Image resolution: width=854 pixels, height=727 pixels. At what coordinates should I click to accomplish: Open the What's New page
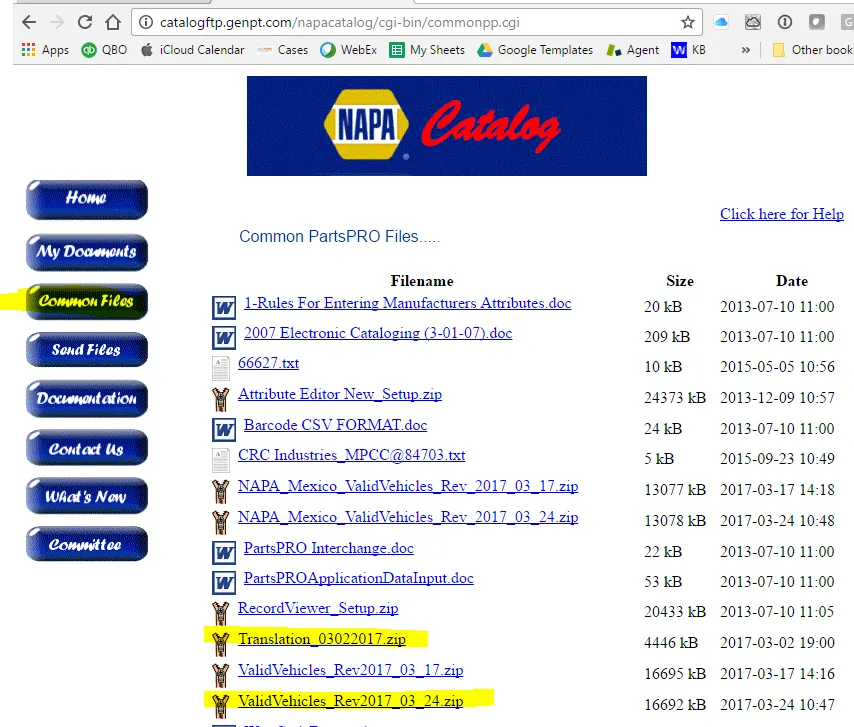(x=86, y=496)
